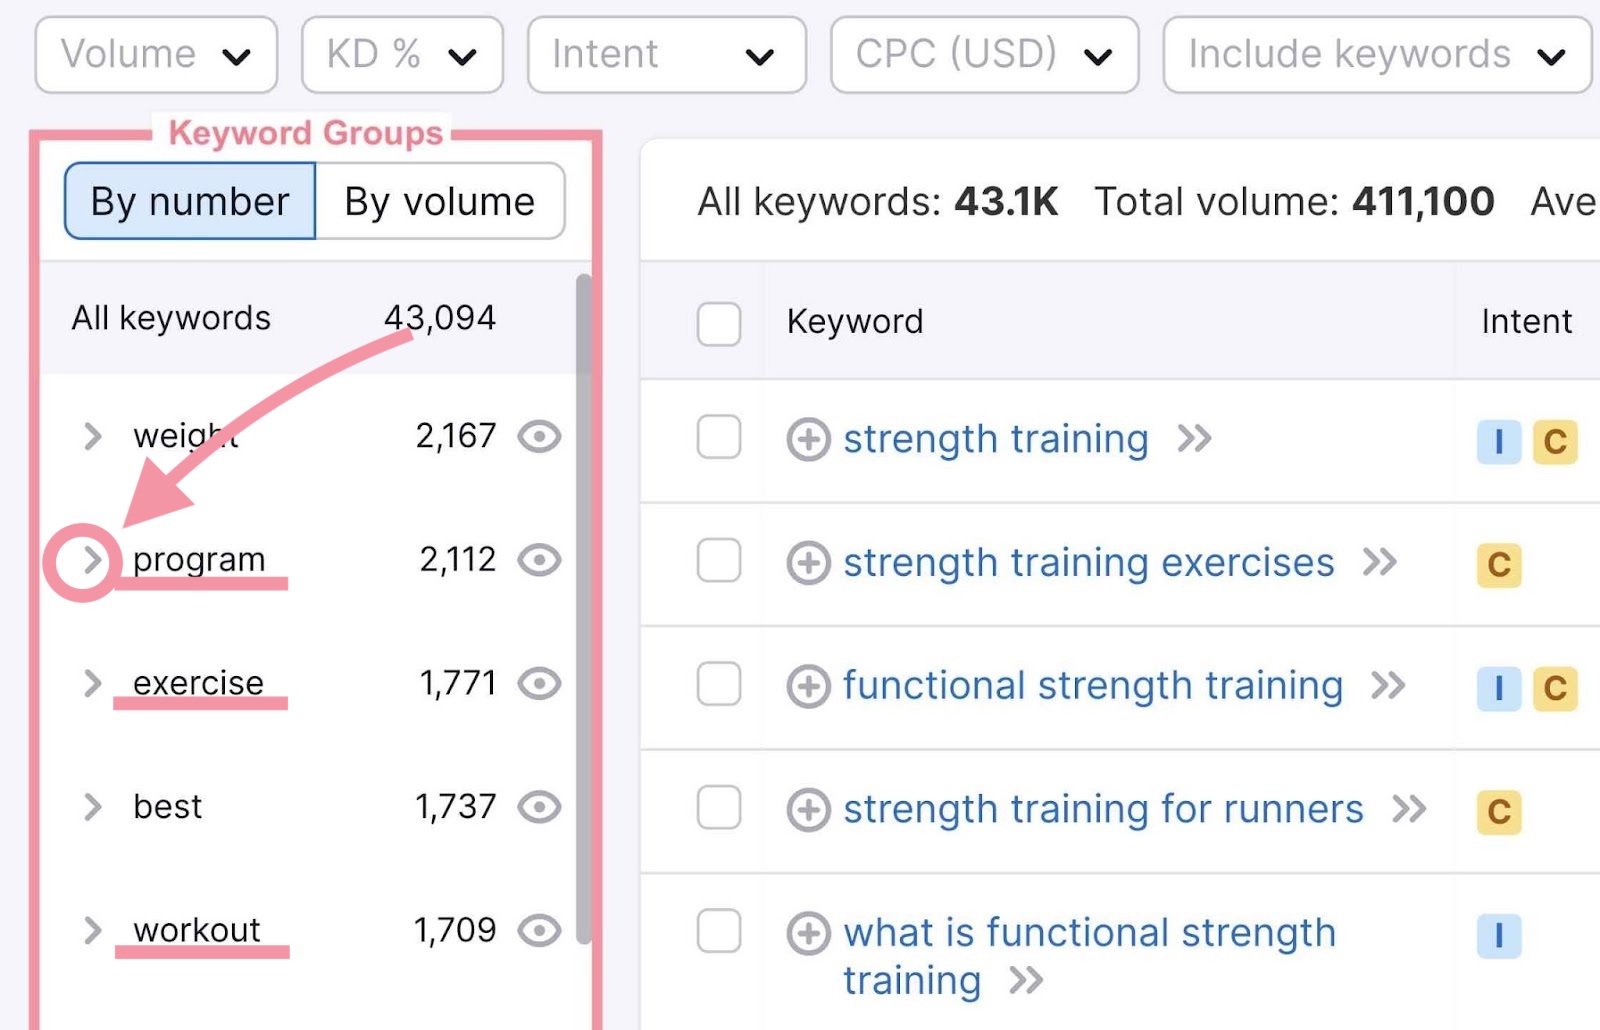The height and width of the screenshot is (1030, 1600).
Task: Click double-arrow next to 'strength training' keyword
Action: point(1194,438)
